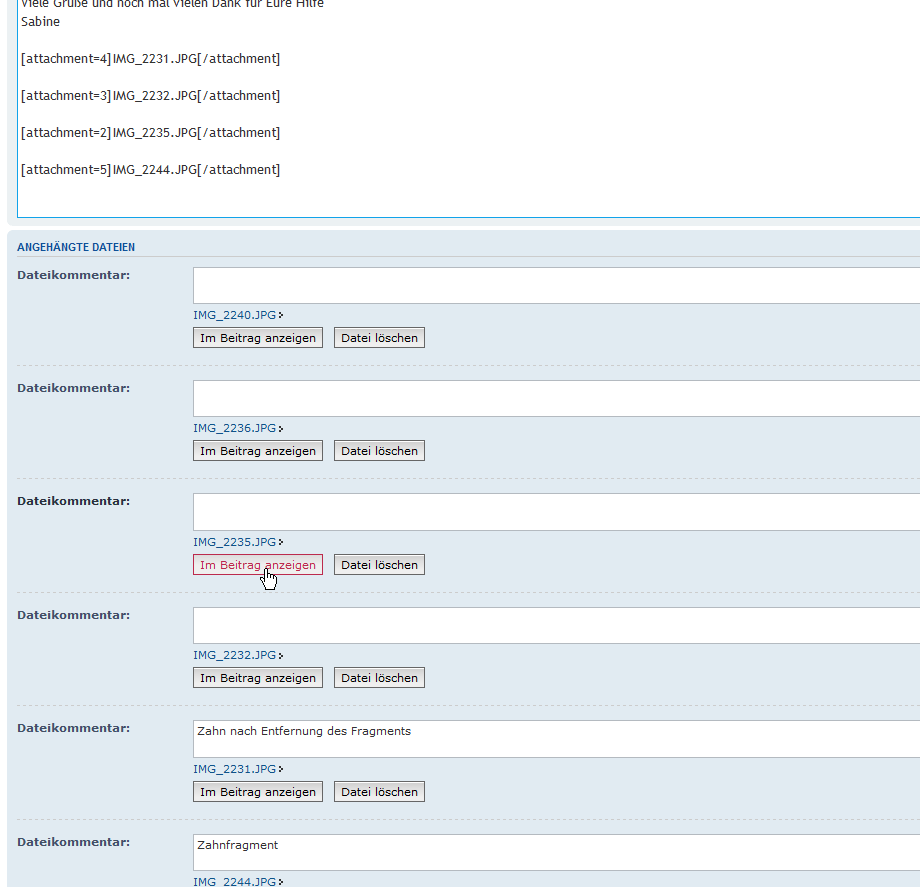
Task: Remove the attachment IMG_2235.JPG
Action: click(379, 565)
